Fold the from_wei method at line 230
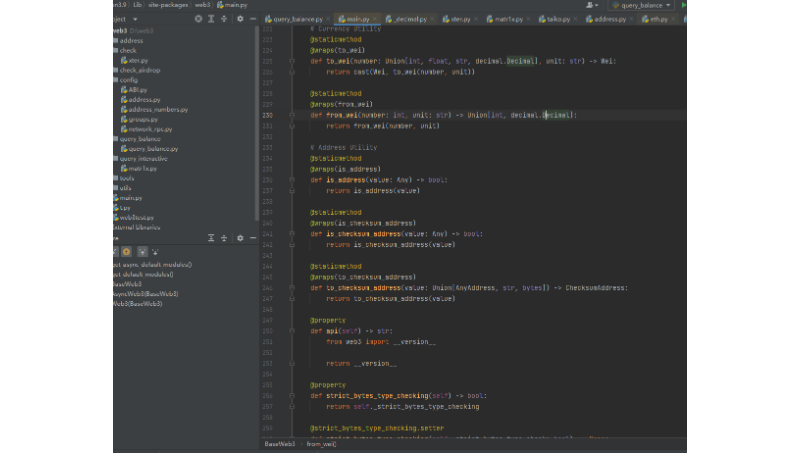Screen dimensions: 800x453 pyautogui.click(x=292, y=115)
